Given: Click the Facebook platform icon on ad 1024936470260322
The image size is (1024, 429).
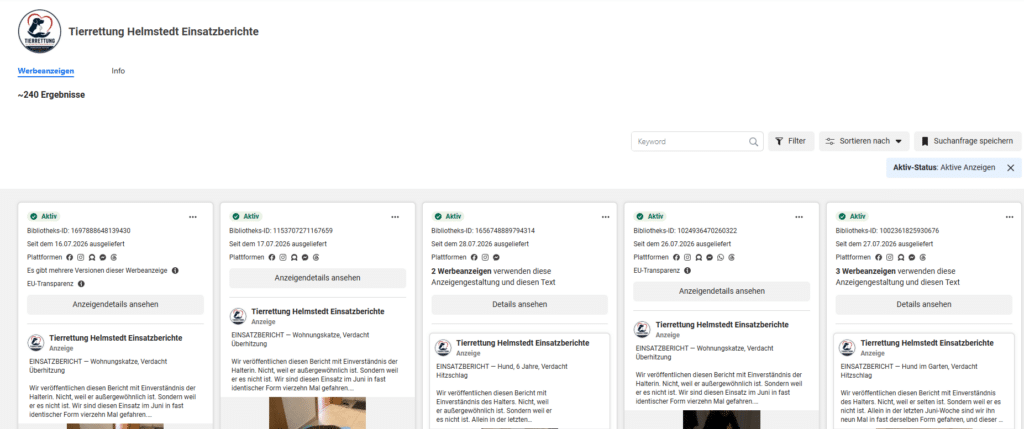Looking at the screenshot, I should click(x=676, y=257).
